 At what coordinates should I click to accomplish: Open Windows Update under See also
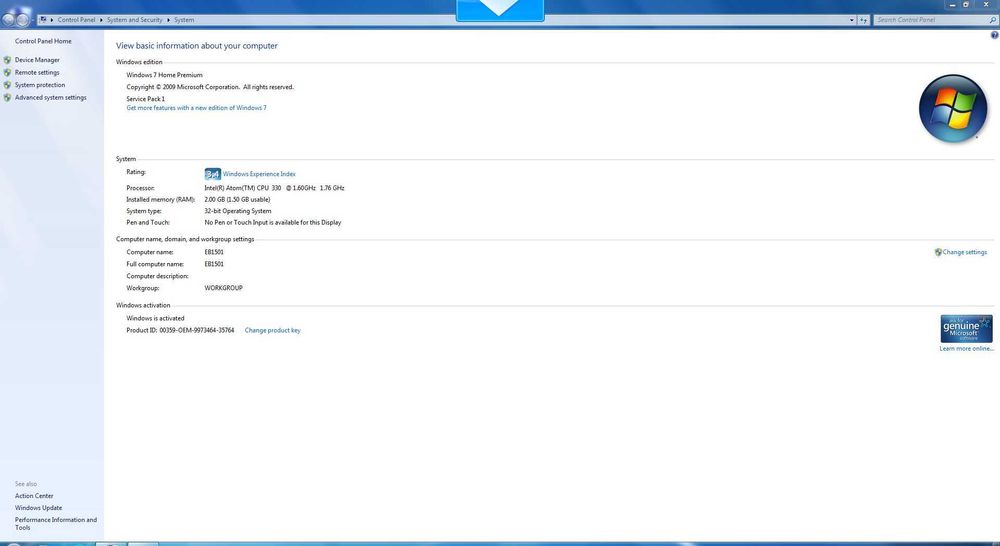(x=38, y=508)
